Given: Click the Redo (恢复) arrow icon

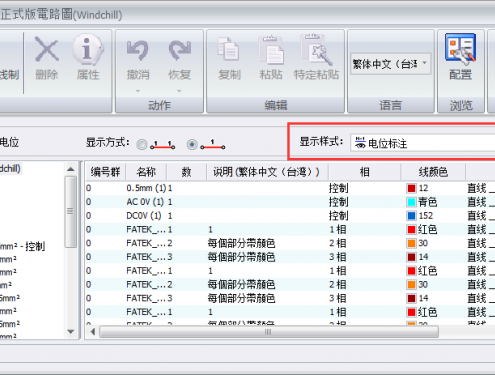Looking at the screenshot, I should pos(179,50).
